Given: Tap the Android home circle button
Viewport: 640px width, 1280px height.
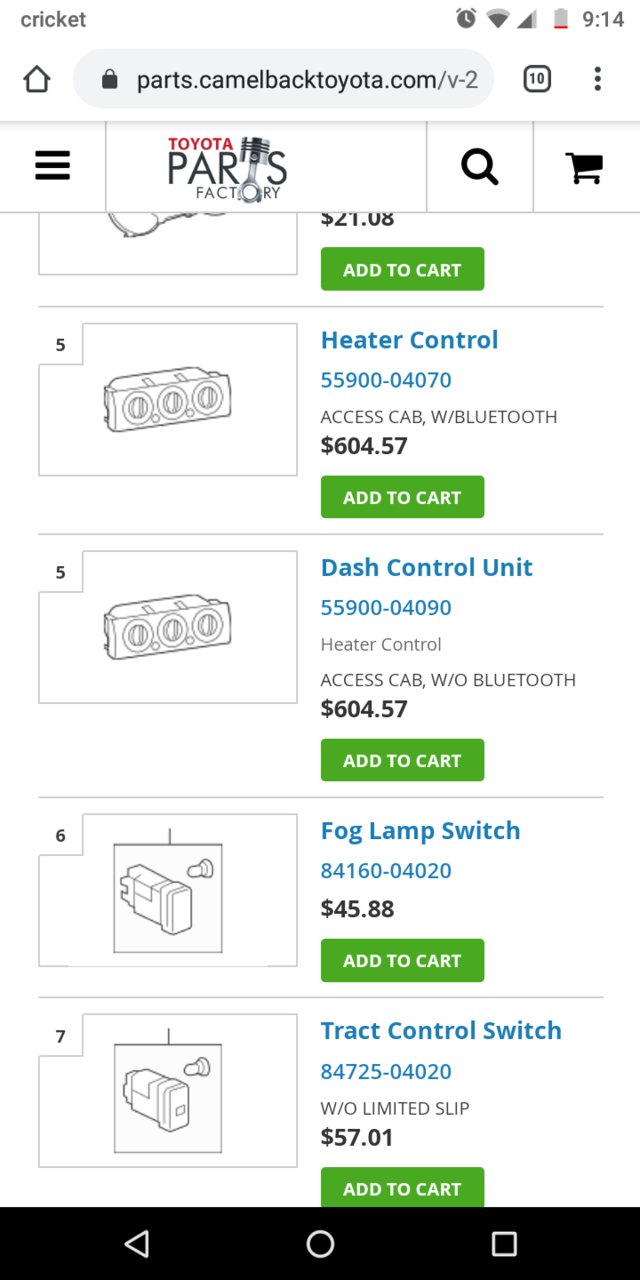Looking at the screenshot, I should [320, 1243].
